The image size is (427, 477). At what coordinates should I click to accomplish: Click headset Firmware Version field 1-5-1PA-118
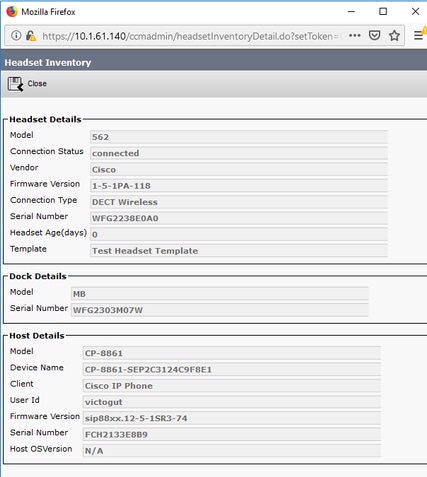[239, 186]
